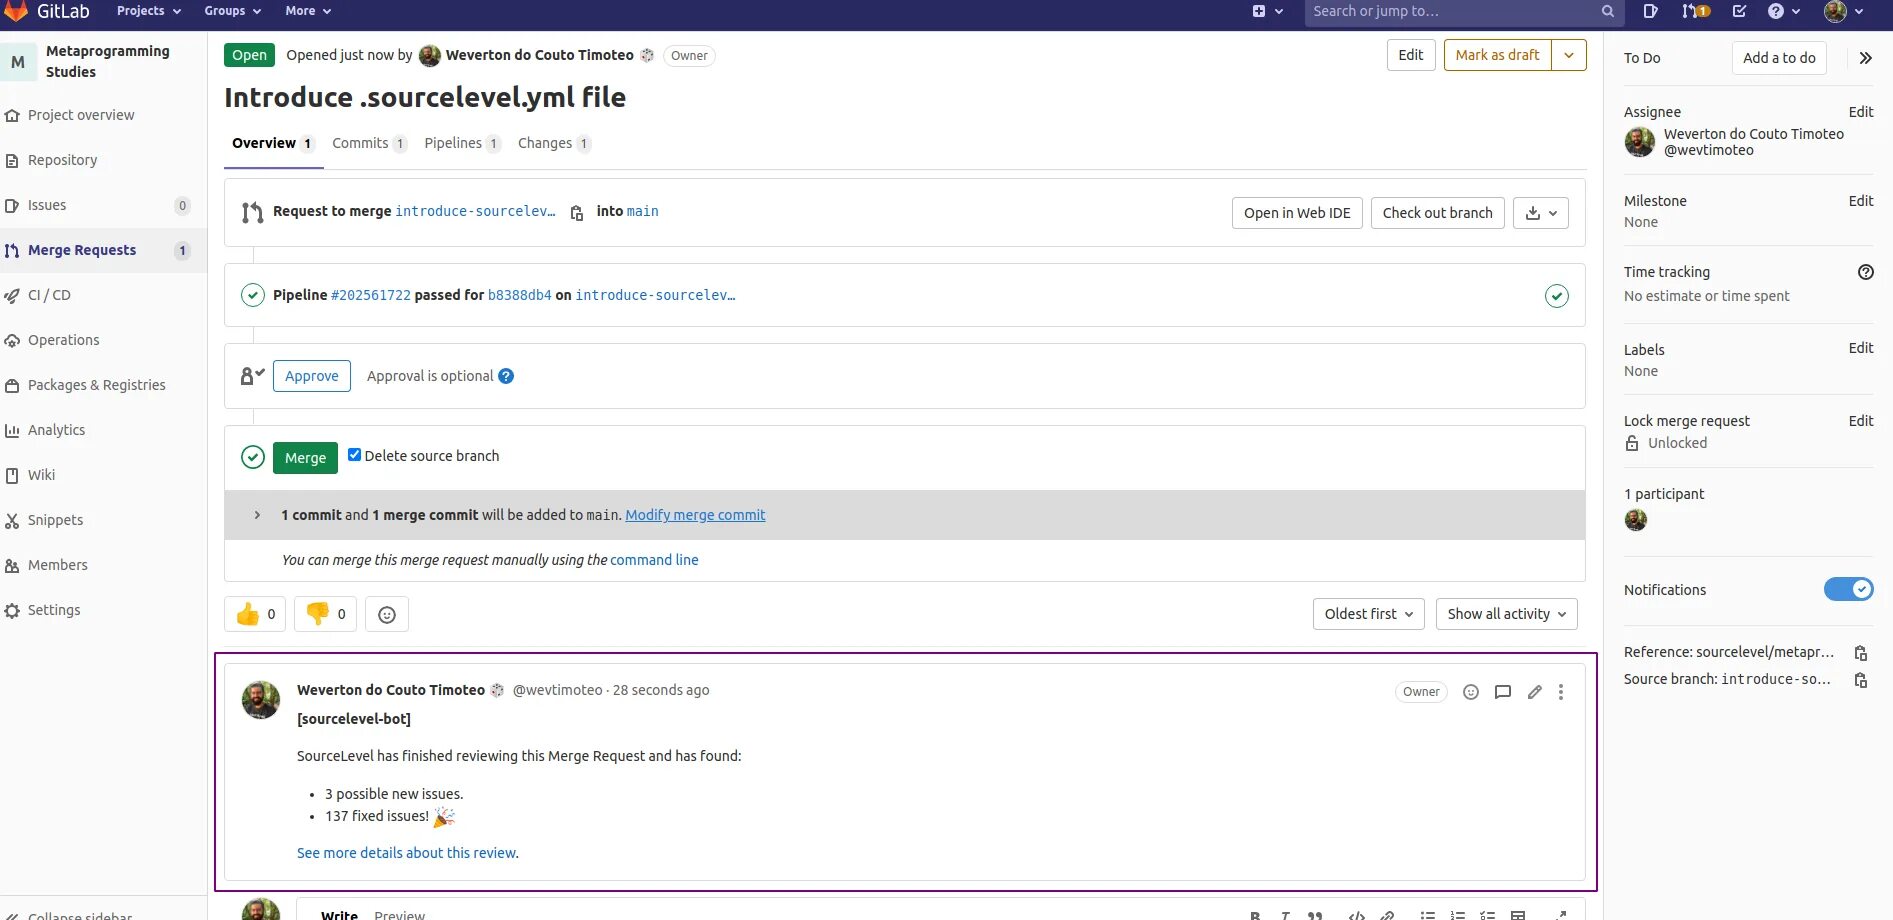
Task: Open the Modify merge commit link
Action: (695, 515)
